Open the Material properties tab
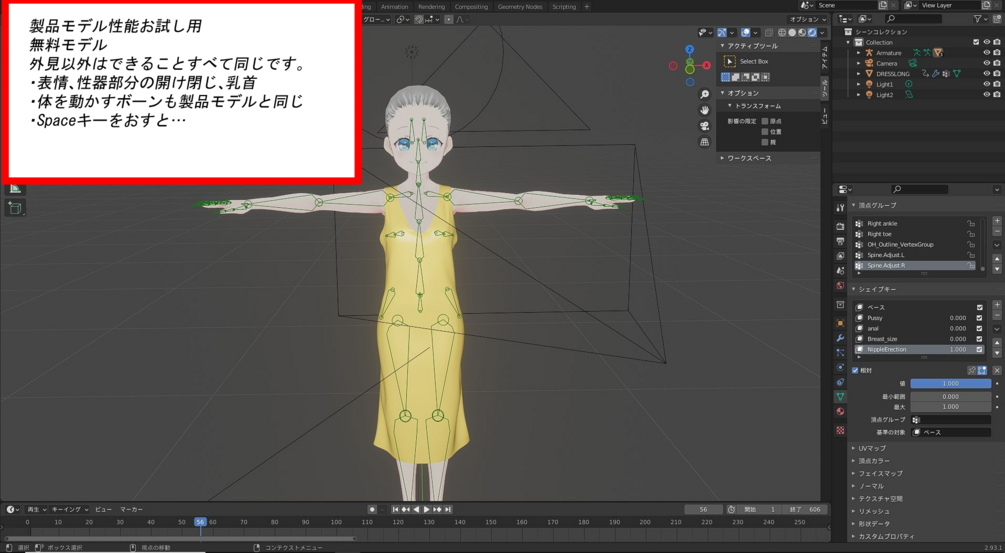 point(840,411)
